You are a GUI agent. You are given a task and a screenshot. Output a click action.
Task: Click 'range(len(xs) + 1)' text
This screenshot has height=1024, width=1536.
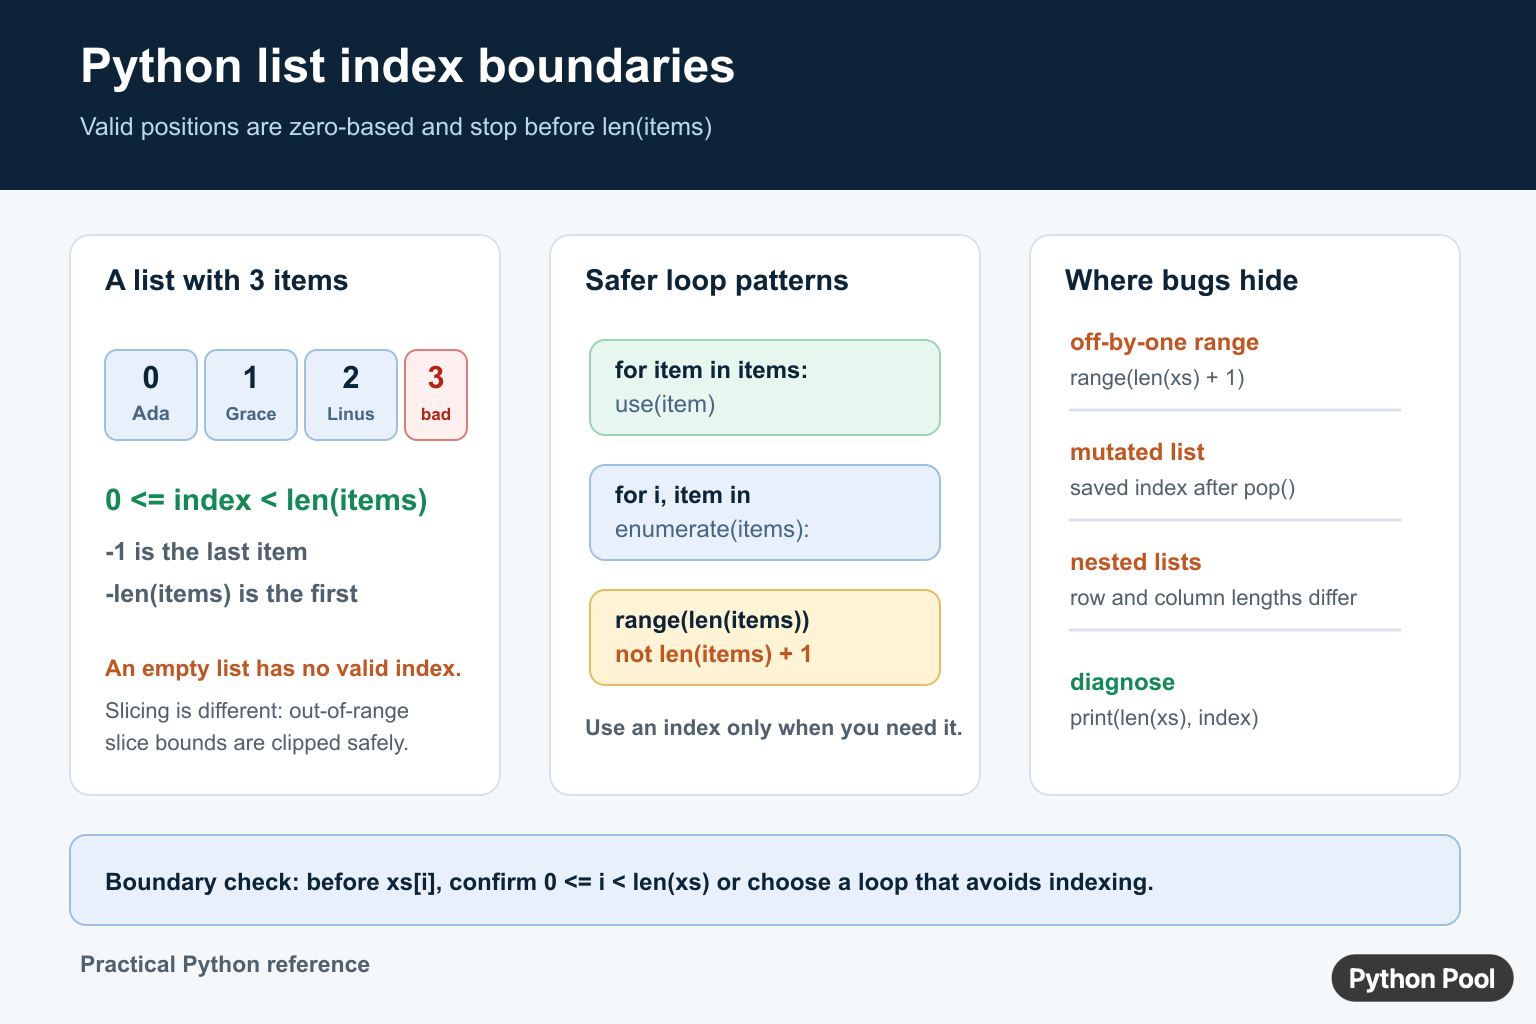tap(1157, 378)
